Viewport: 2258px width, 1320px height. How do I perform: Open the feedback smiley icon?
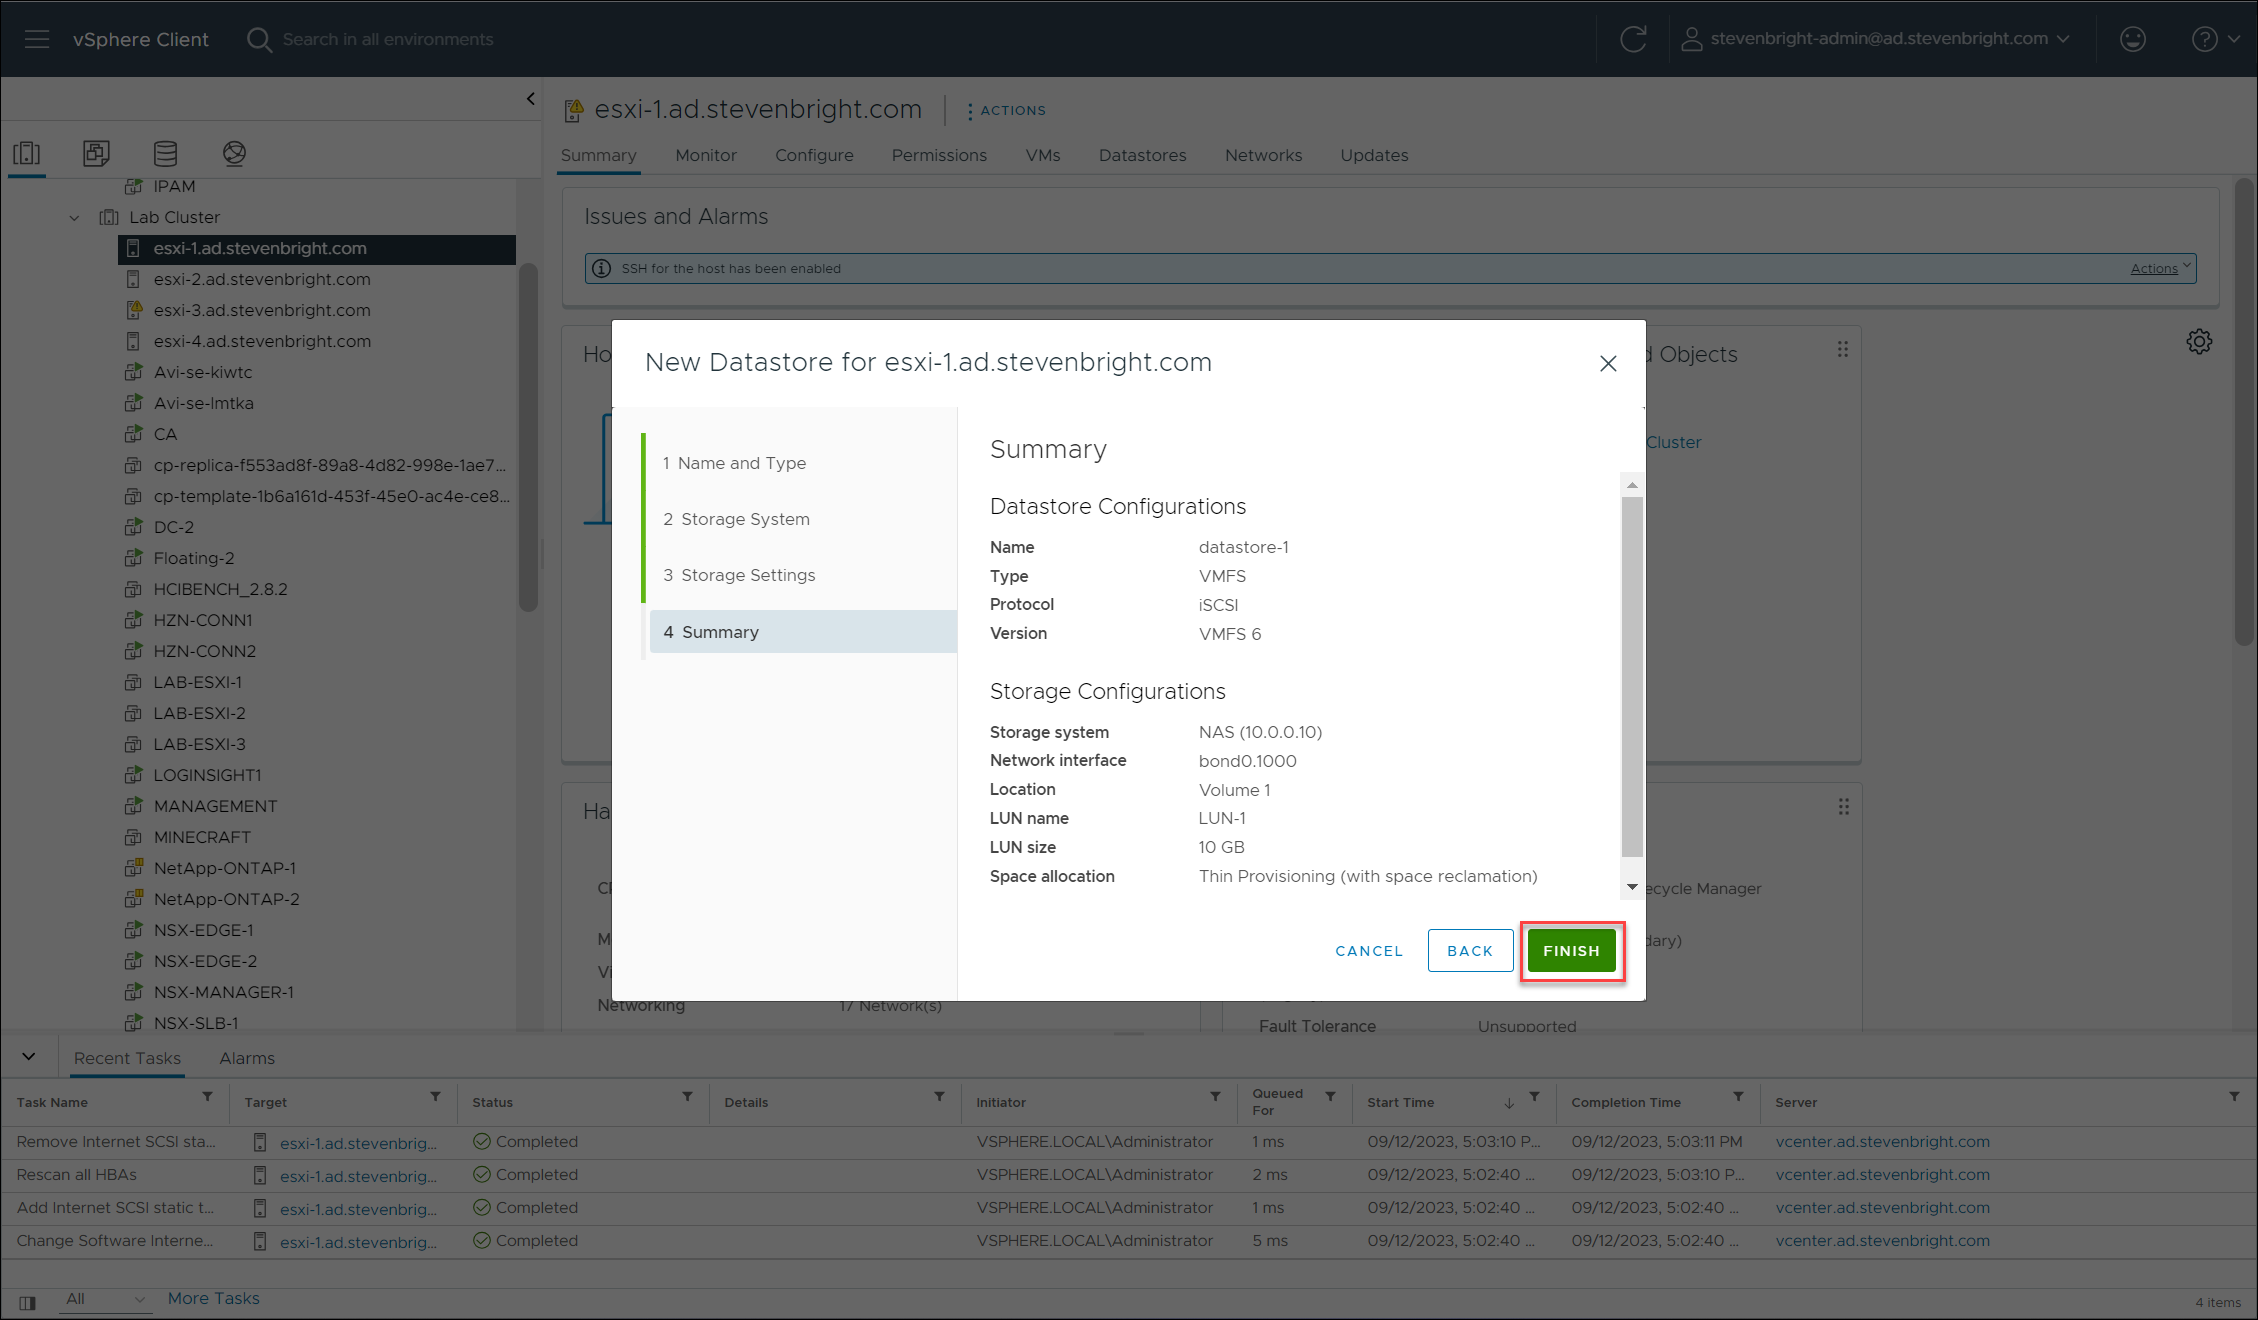point(2132,39)
